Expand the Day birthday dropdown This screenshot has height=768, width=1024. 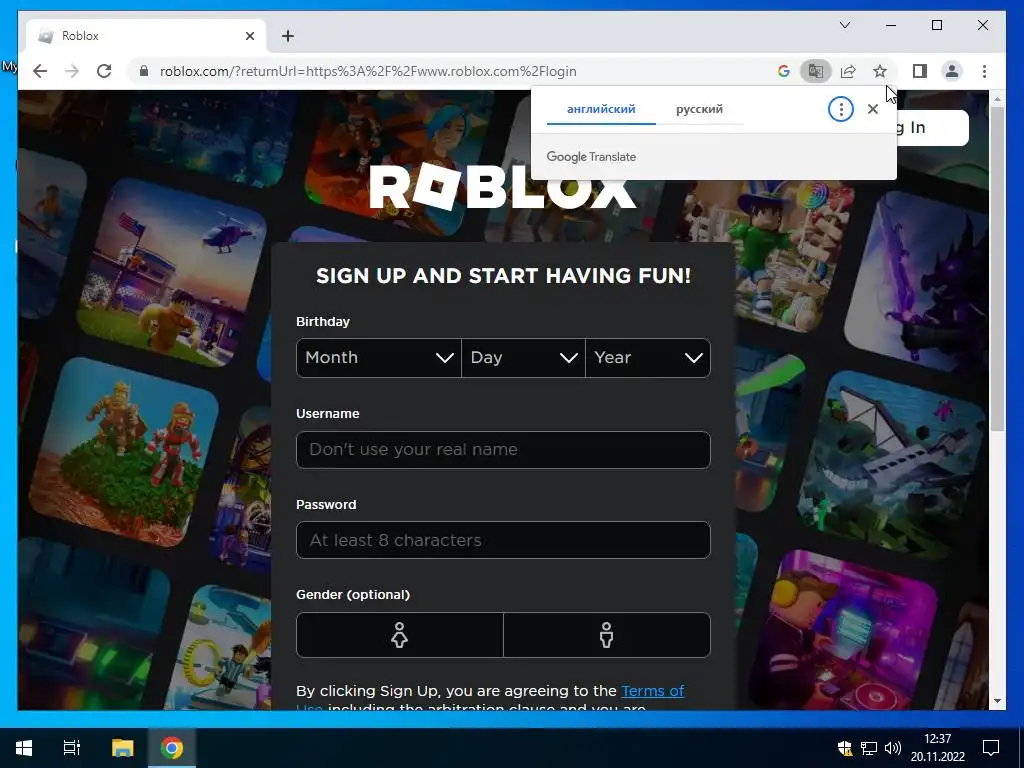(x=523, y=358)
